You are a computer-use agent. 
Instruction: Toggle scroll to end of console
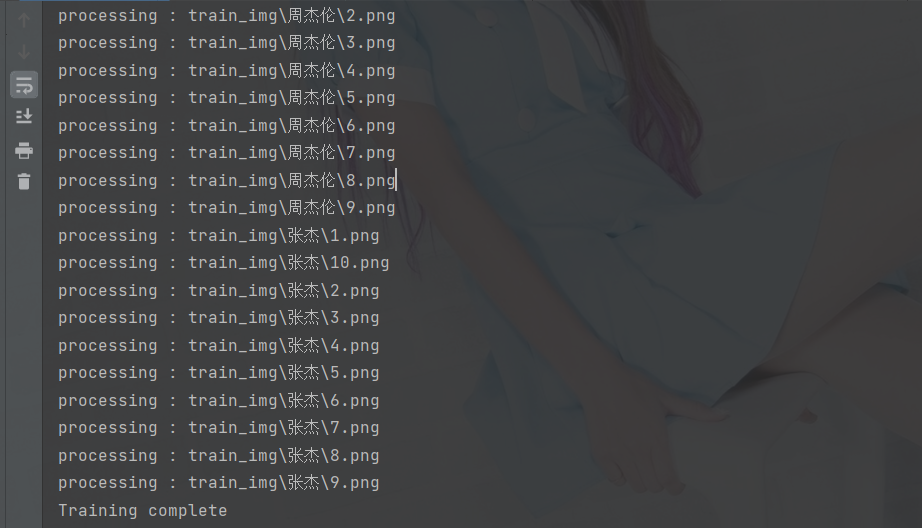point(24,116)
